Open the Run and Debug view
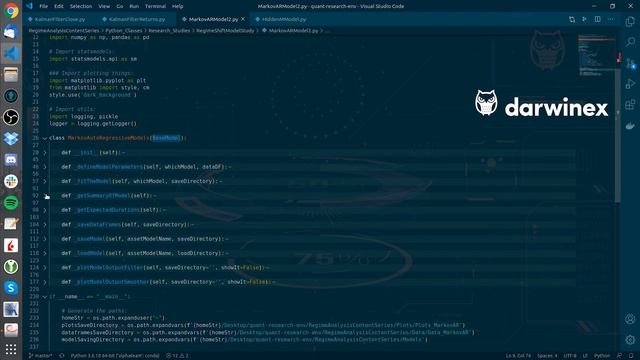The image size is (640, 360). pos(630,84)
